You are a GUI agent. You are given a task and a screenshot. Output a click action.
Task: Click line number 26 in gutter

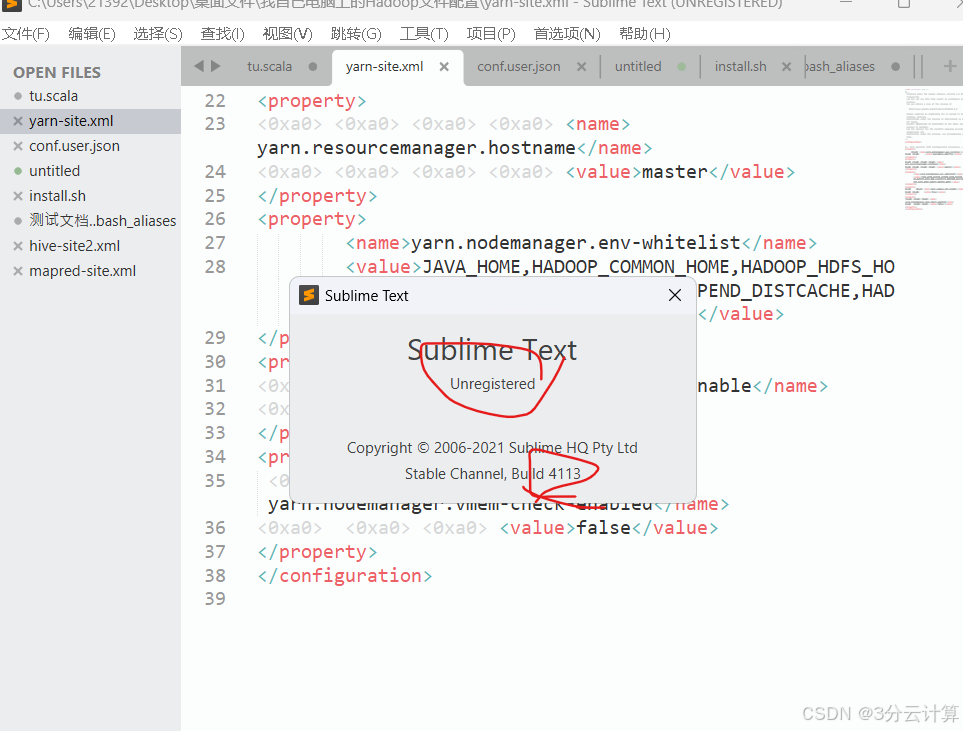pyautogui.click(x=215, y=219)
